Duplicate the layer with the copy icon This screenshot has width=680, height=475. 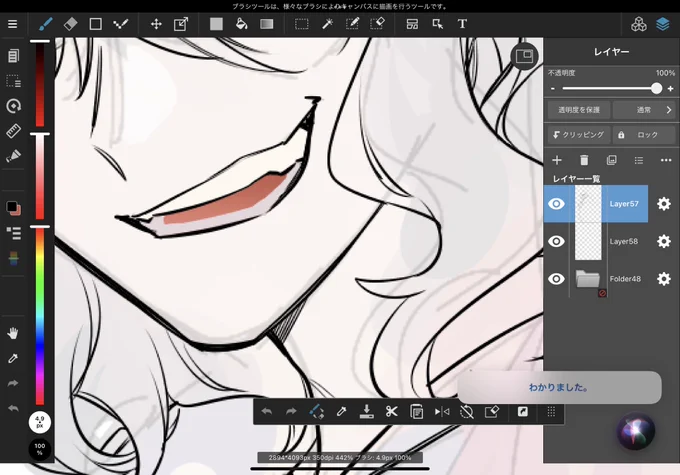(611, 161)
